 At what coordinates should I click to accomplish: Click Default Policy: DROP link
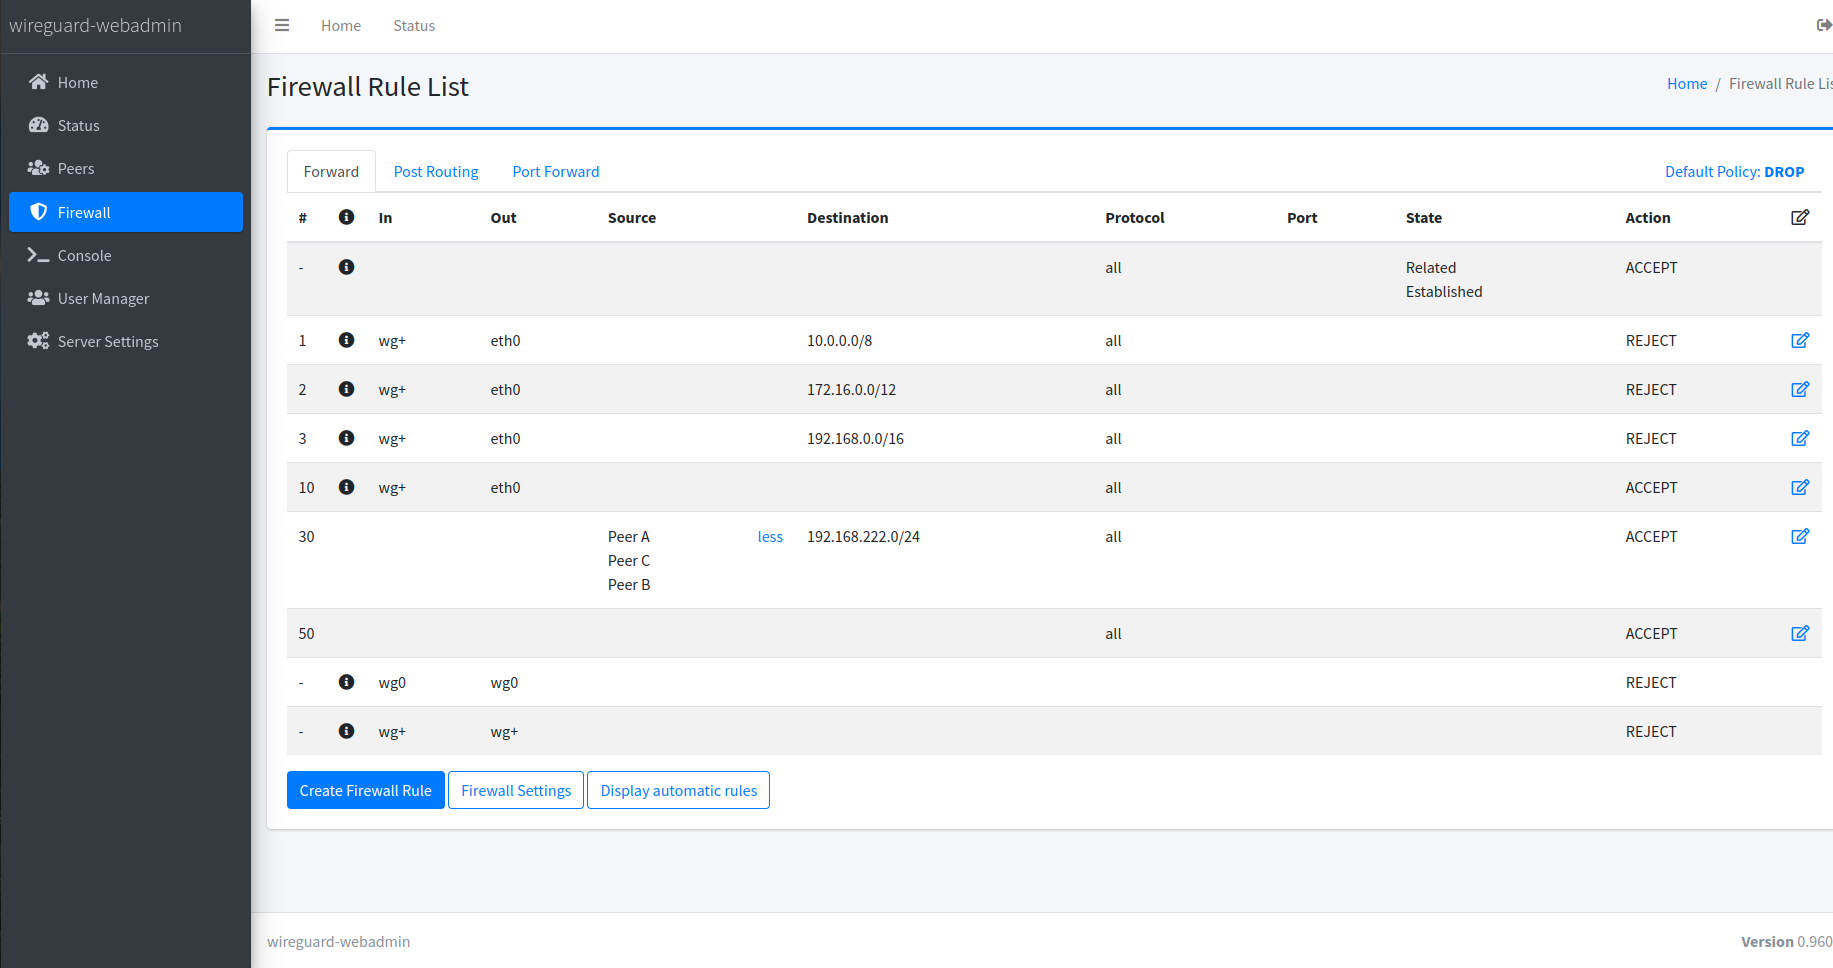pos(1734,172)
